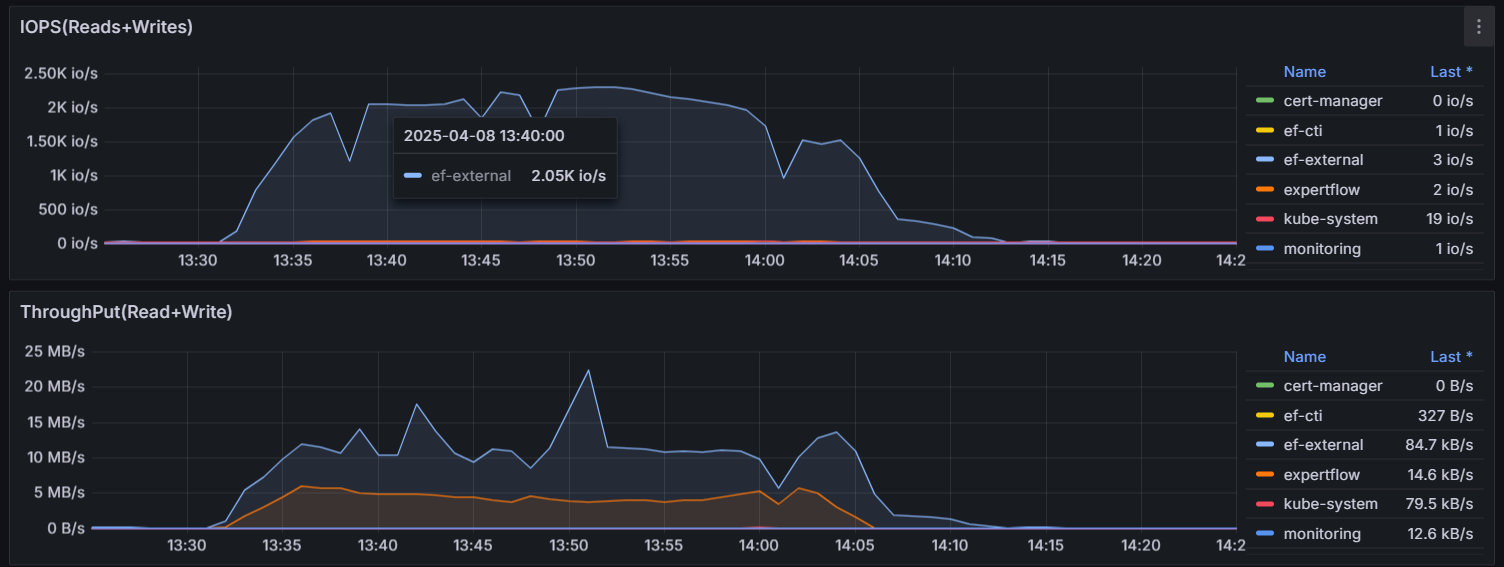Toggle expertflow series name in IOPS legend
The width and height of the screenshot is (1504, 567).
coord(1321,190)
